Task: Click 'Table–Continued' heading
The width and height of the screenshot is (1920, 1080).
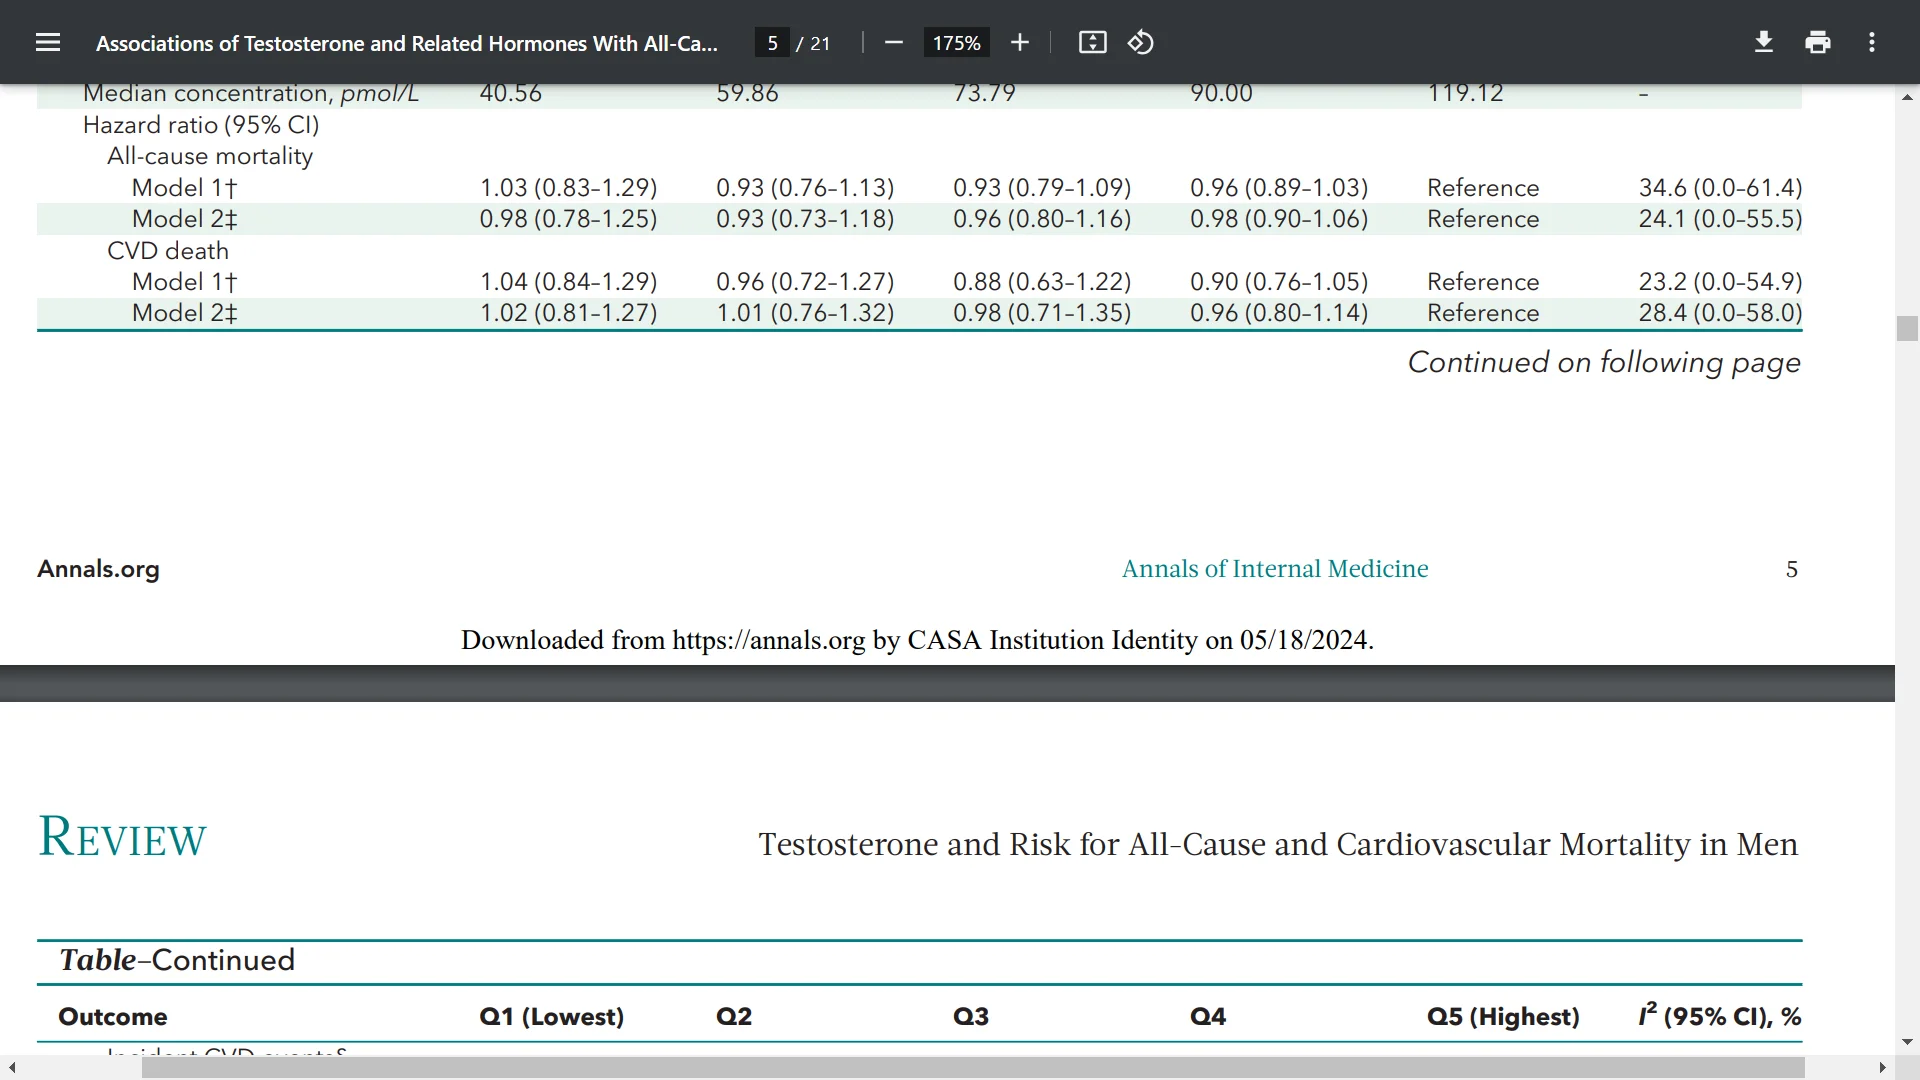Action: (x=177, y=960)
